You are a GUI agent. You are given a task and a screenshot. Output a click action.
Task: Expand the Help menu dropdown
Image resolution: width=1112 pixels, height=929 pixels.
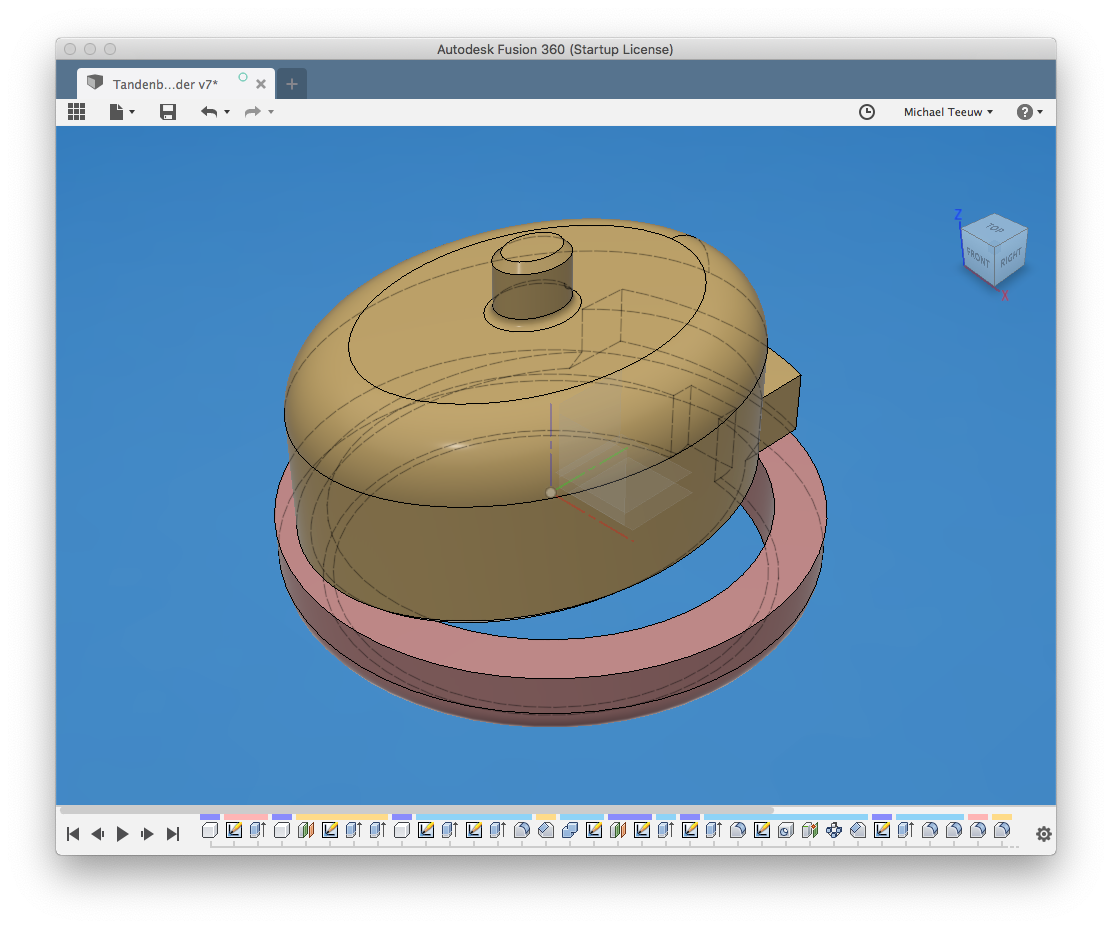(x=1030, y=112)
